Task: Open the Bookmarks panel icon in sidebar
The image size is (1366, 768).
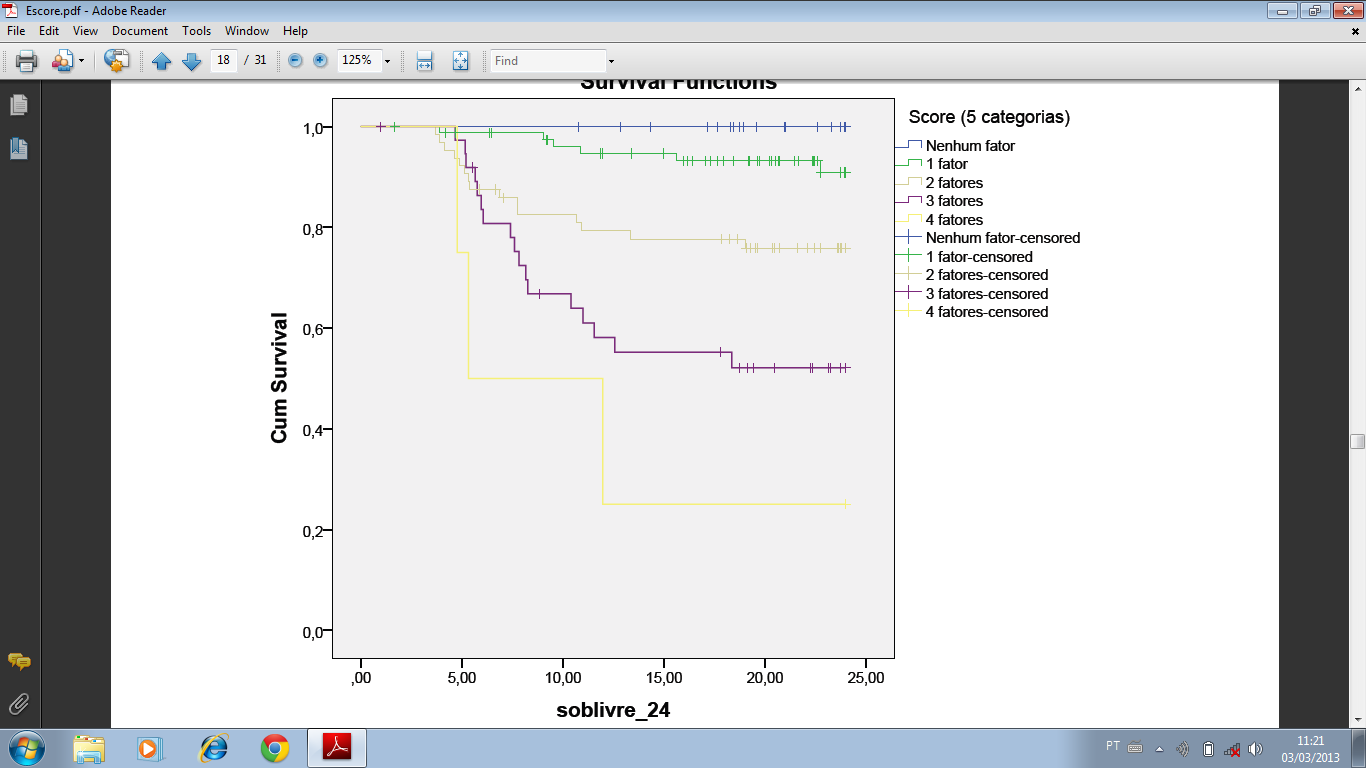Action: pos(19,149)
